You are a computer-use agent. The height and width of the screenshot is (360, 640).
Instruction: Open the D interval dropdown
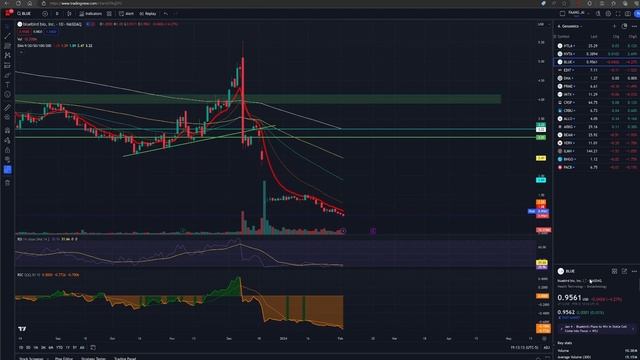(57, 13)
